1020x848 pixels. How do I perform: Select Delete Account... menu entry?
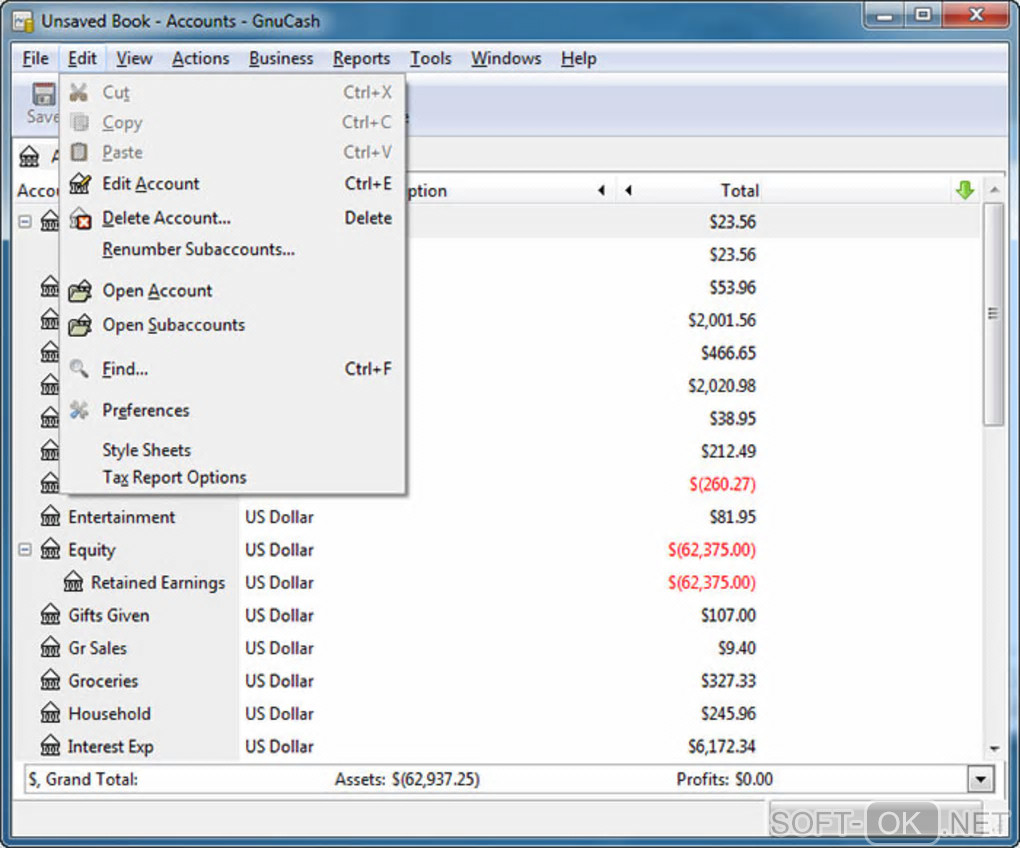coord(232,218)
